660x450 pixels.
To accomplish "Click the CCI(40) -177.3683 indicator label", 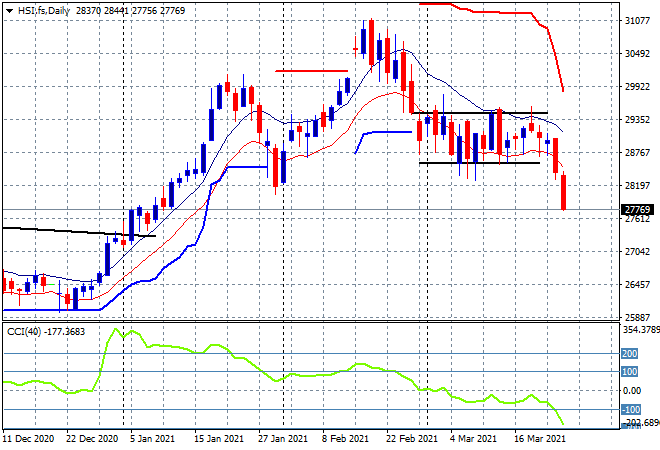I will point(46,332).
